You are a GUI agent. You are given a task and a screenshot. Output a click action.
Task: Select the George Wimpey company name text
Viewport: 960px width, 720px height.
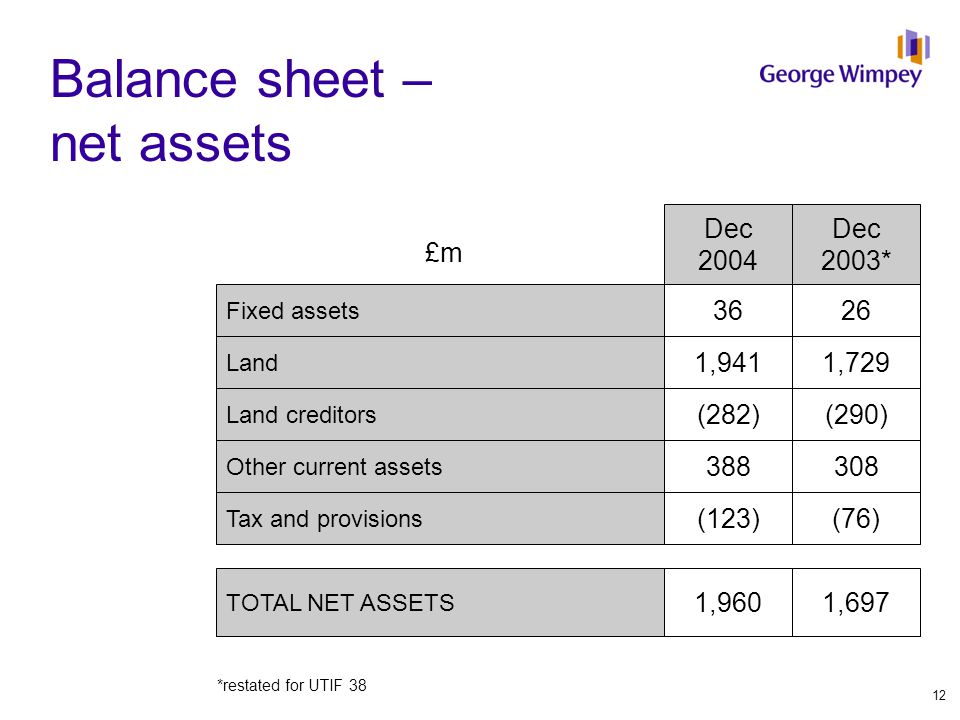pyautogui.click(x=840, y=75)
